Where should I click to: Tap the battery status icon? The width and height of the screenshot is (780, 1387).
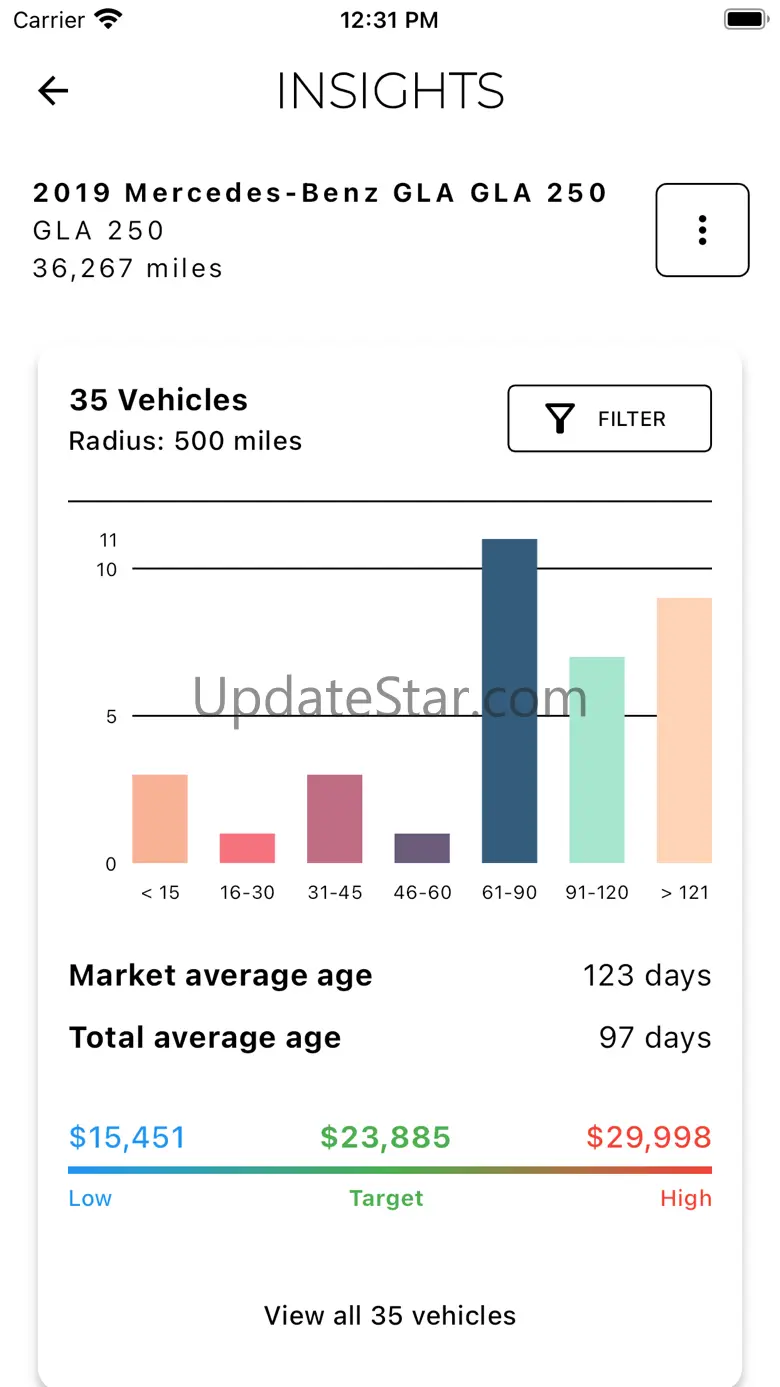[x=744, y=19]
